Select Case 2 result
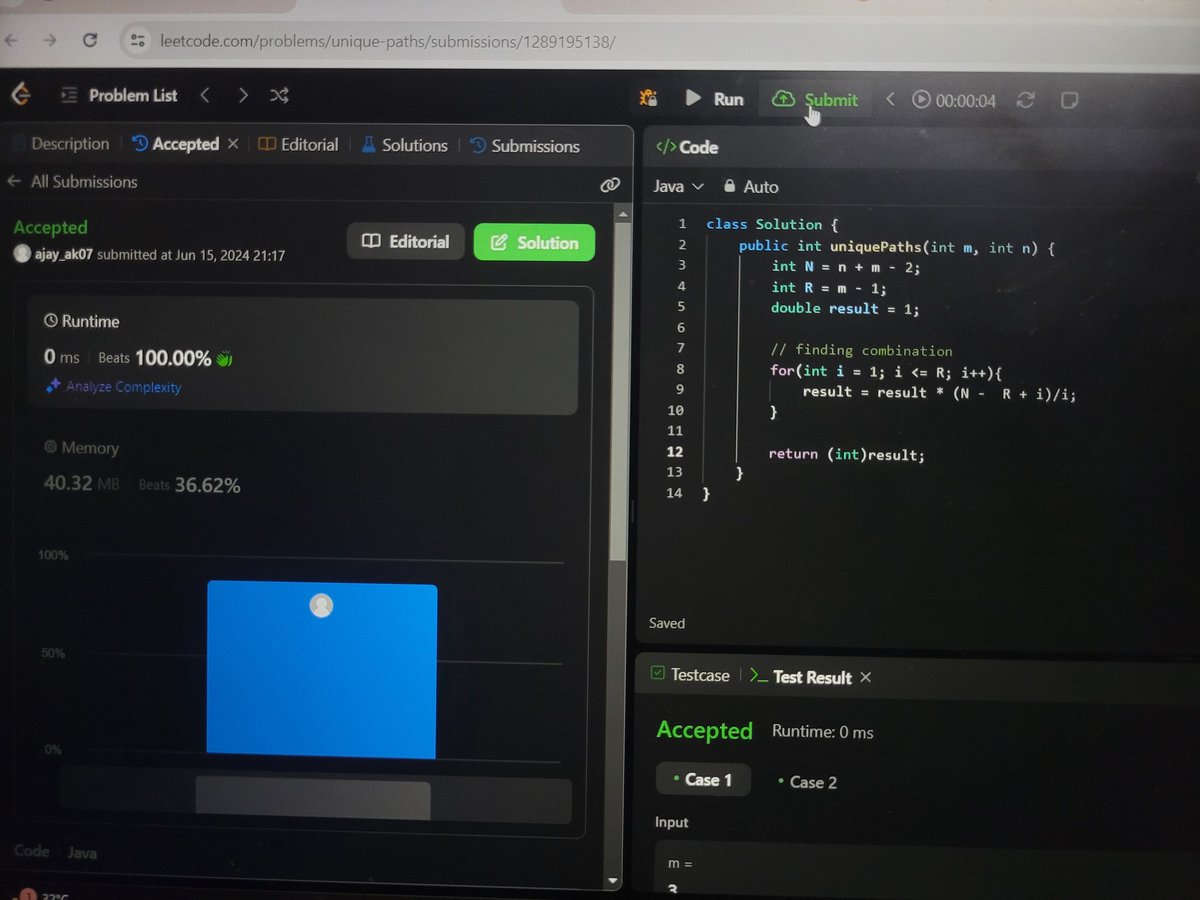 point(807,782)
